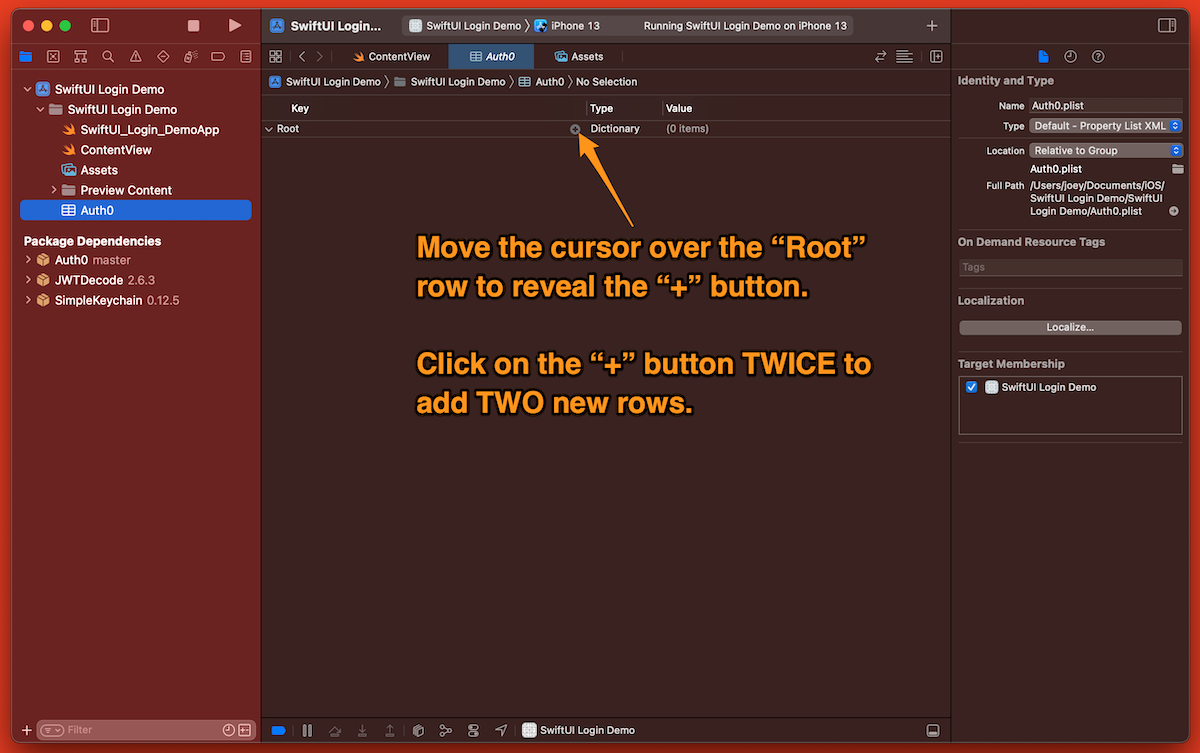1200x753 pixels.
Task: Expand the Preview Content folder
Action: pyautogui.click(x=54, y=190)
